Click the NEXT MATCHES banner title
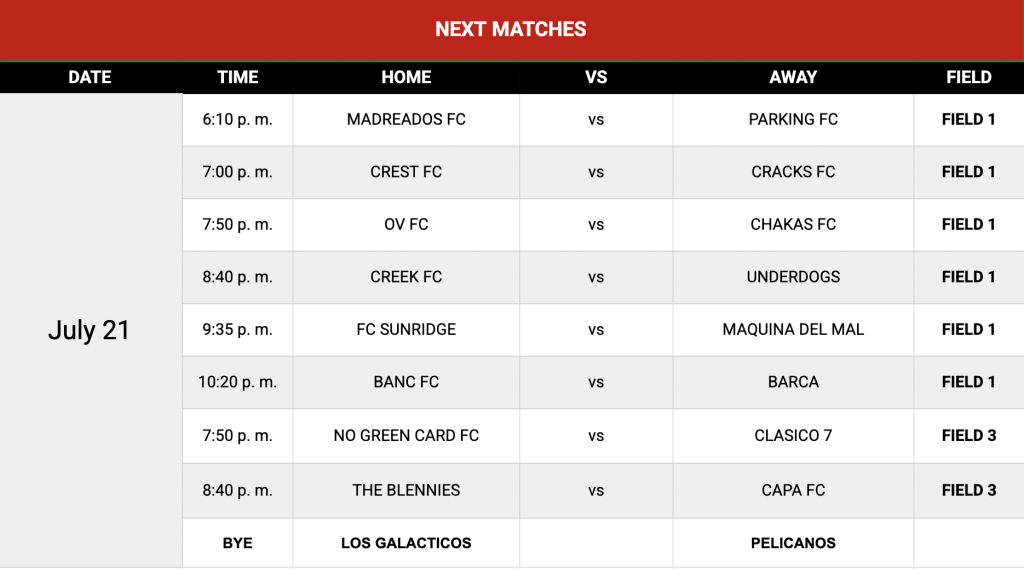Screen dimensions: 1024x569 click(511, 29)
